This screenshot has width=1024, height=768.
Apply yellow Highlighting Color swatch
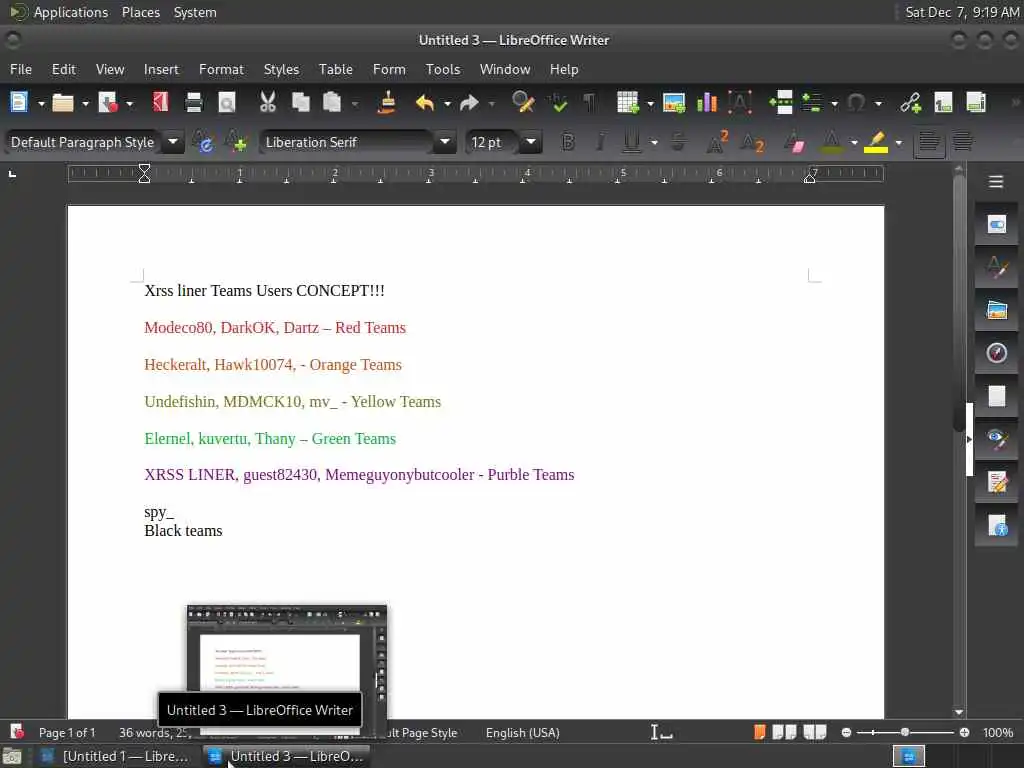(x=876, y=142)
